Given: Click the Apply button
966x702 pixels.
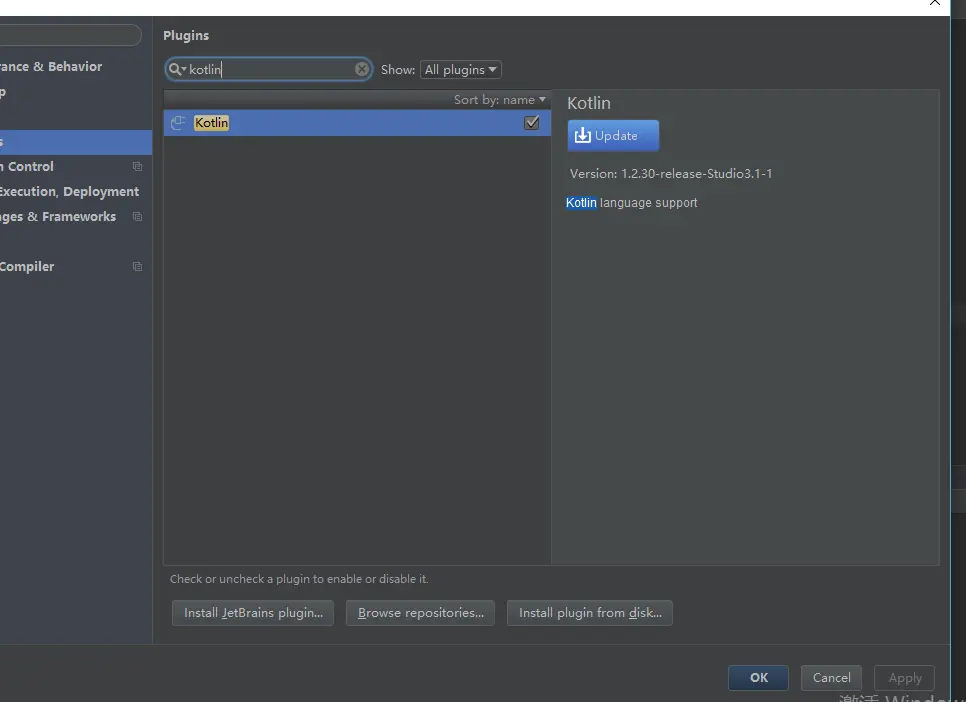Looking at the screenshot, I should (904, 677).
